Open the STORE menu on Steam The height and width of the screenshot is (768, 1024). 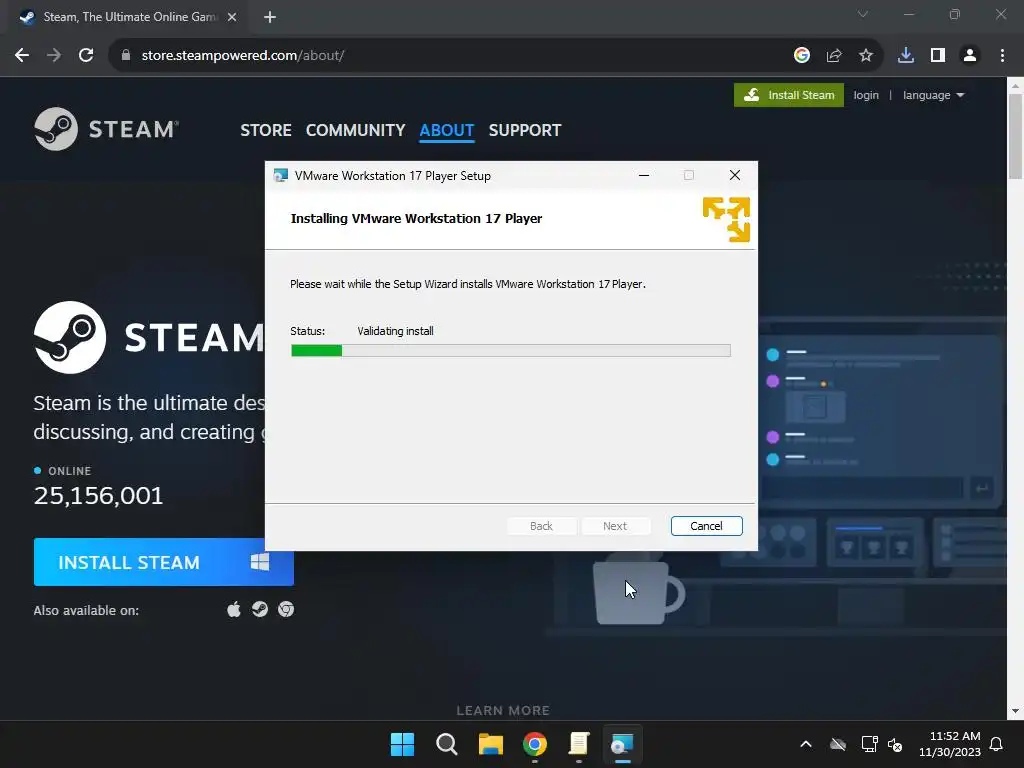tap(266, 130)
